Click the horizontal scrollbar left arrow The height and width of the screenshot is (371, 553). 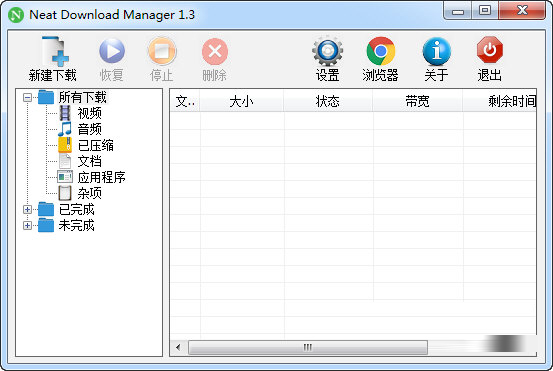(x=178, y=347)
